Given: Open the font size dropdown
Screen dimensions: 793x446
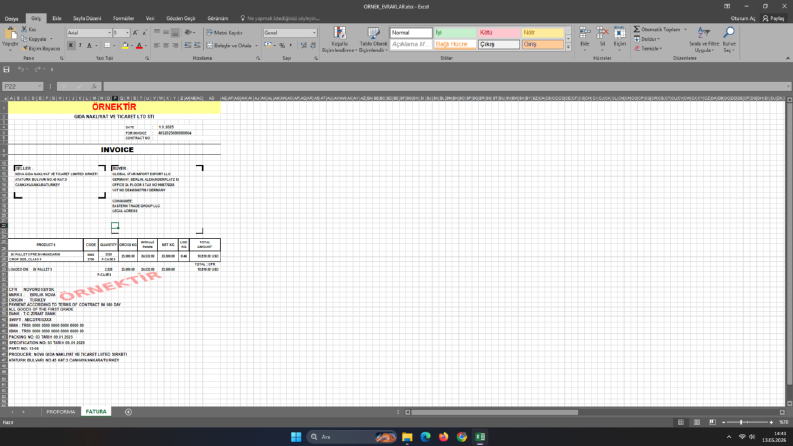Looking at the screenshot, I should click(127, 33).
